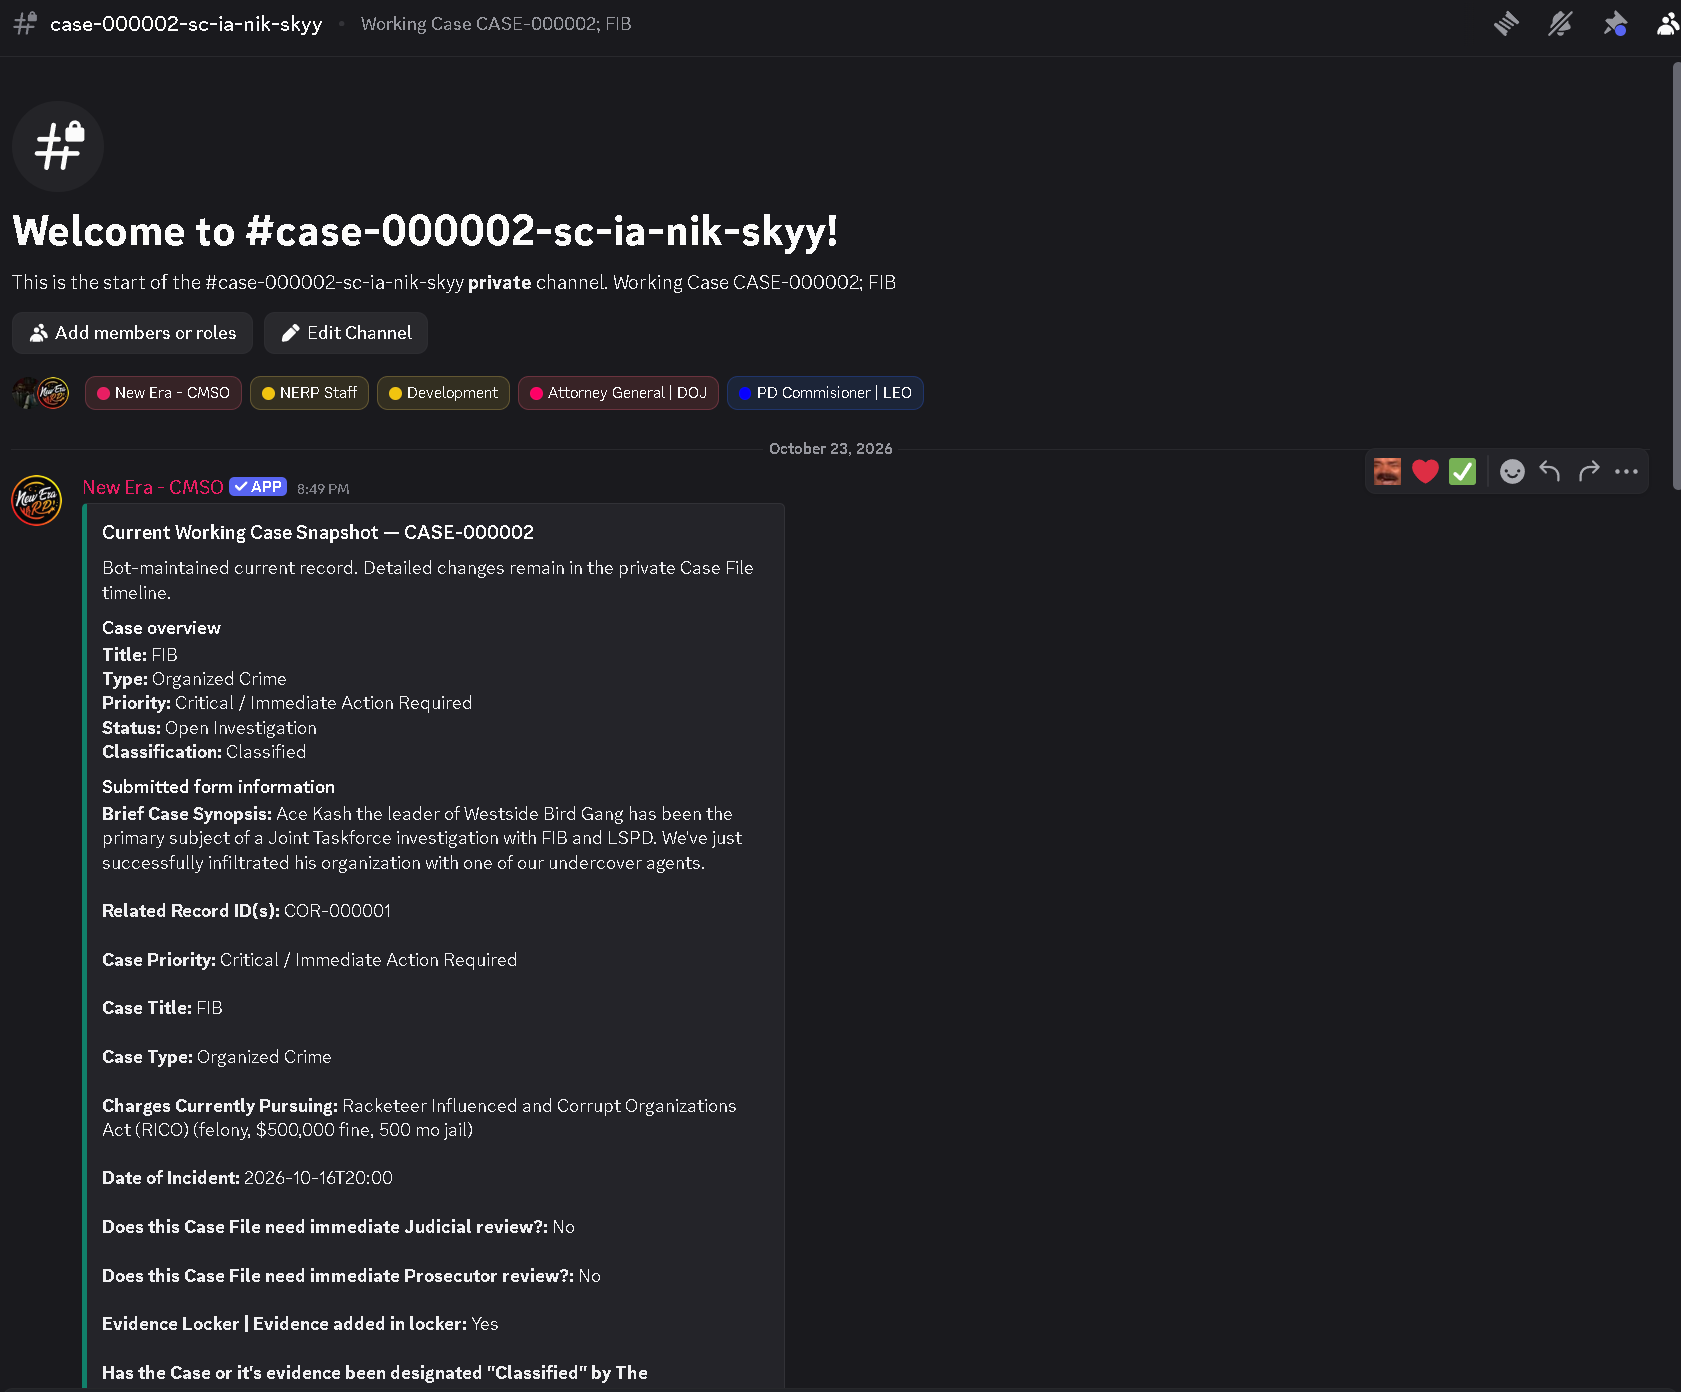The image size is (1681, 1392).
Task: Click New Era CMSO bot avatar
Action: coord(37,500)
